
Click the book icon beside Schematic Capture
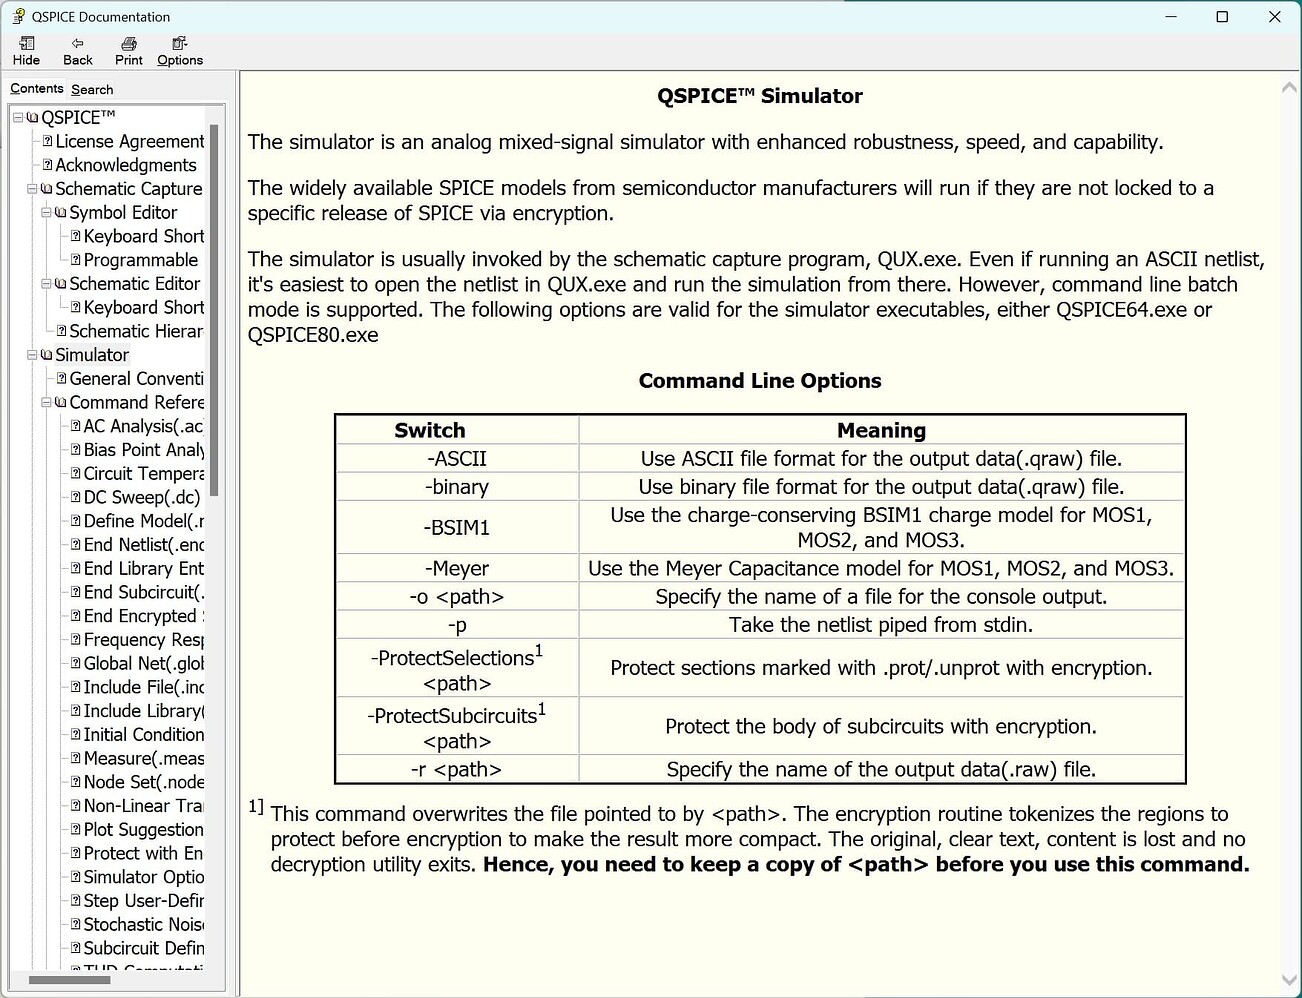coord(47,188)
